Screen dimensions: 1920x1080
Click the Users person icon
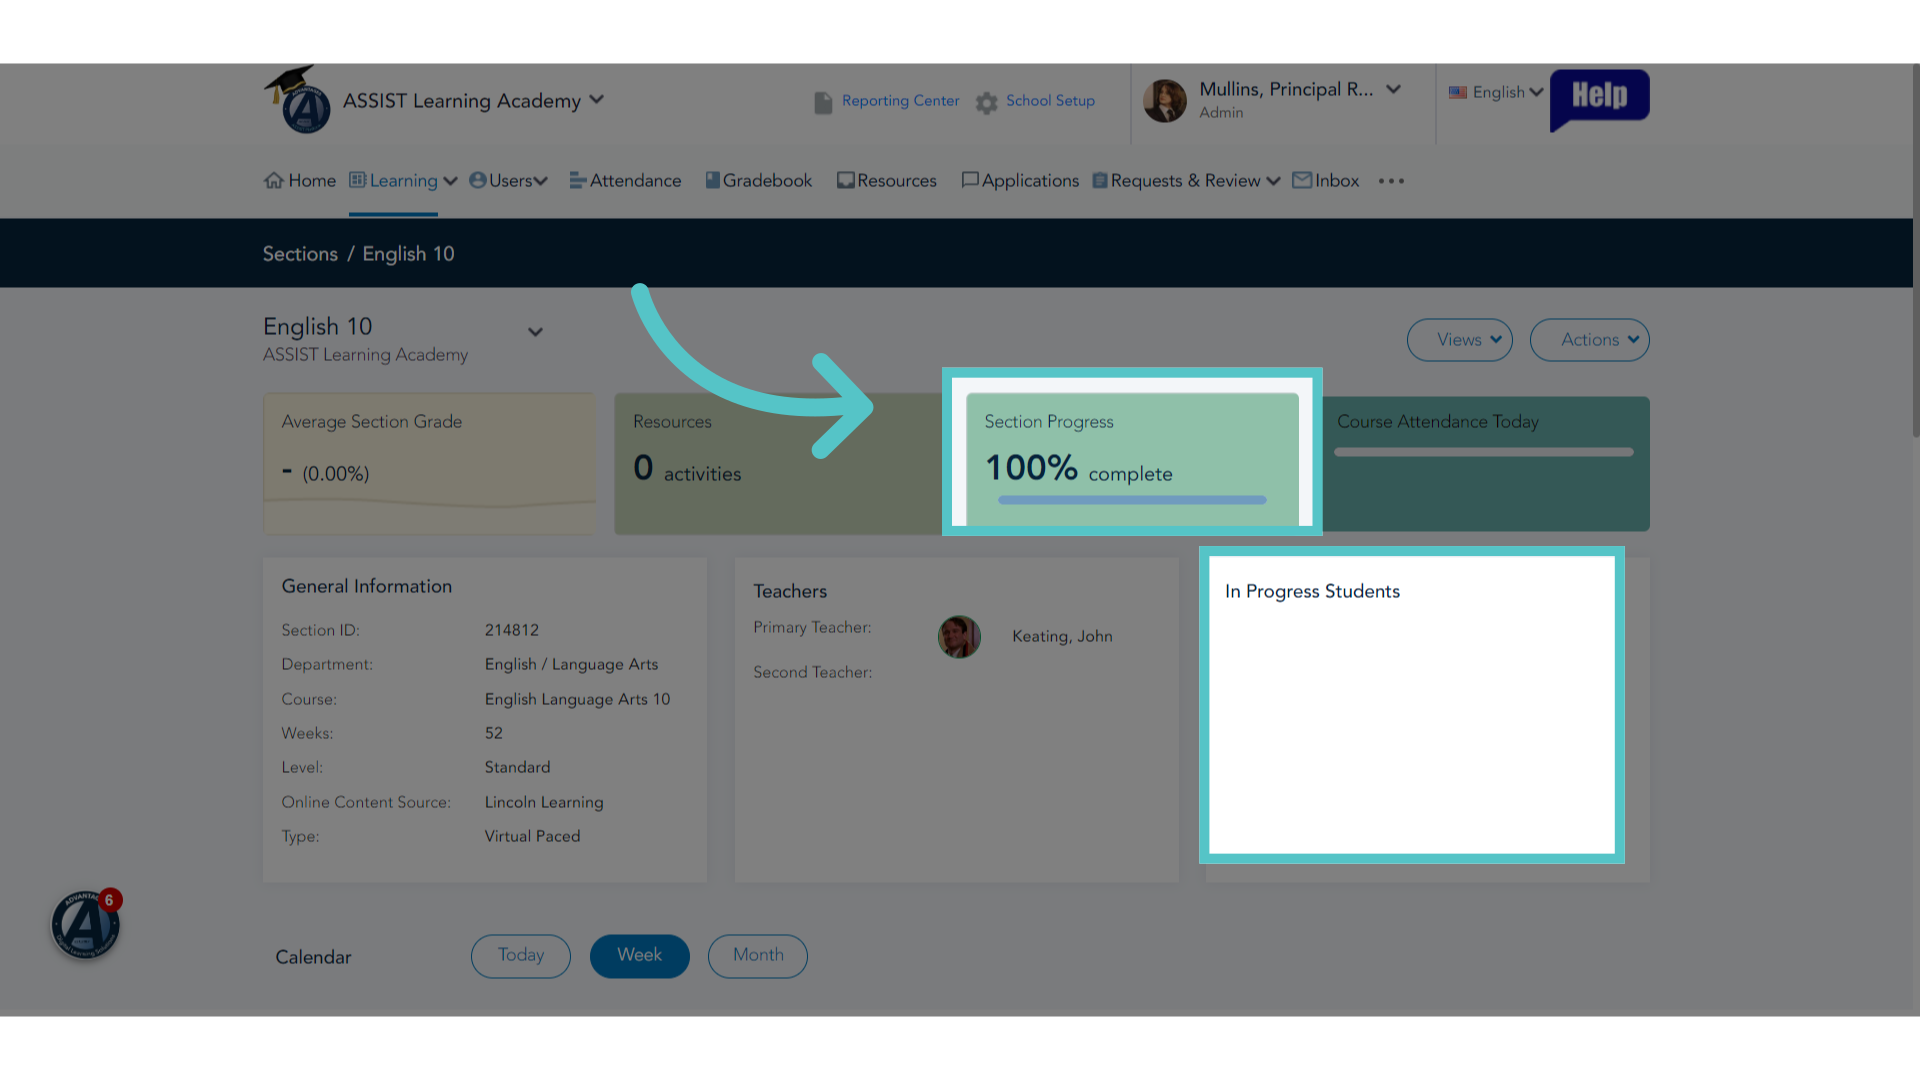point(477,180)
